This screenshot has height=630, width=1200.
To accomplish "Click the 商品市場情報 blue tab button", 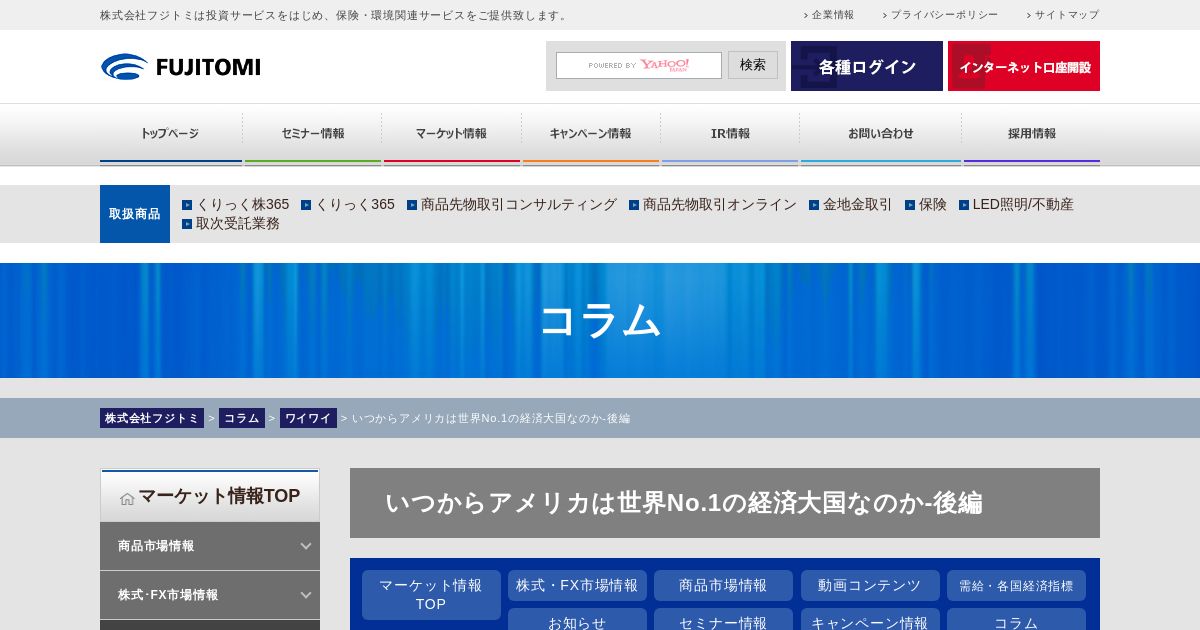I will [723, 585].
